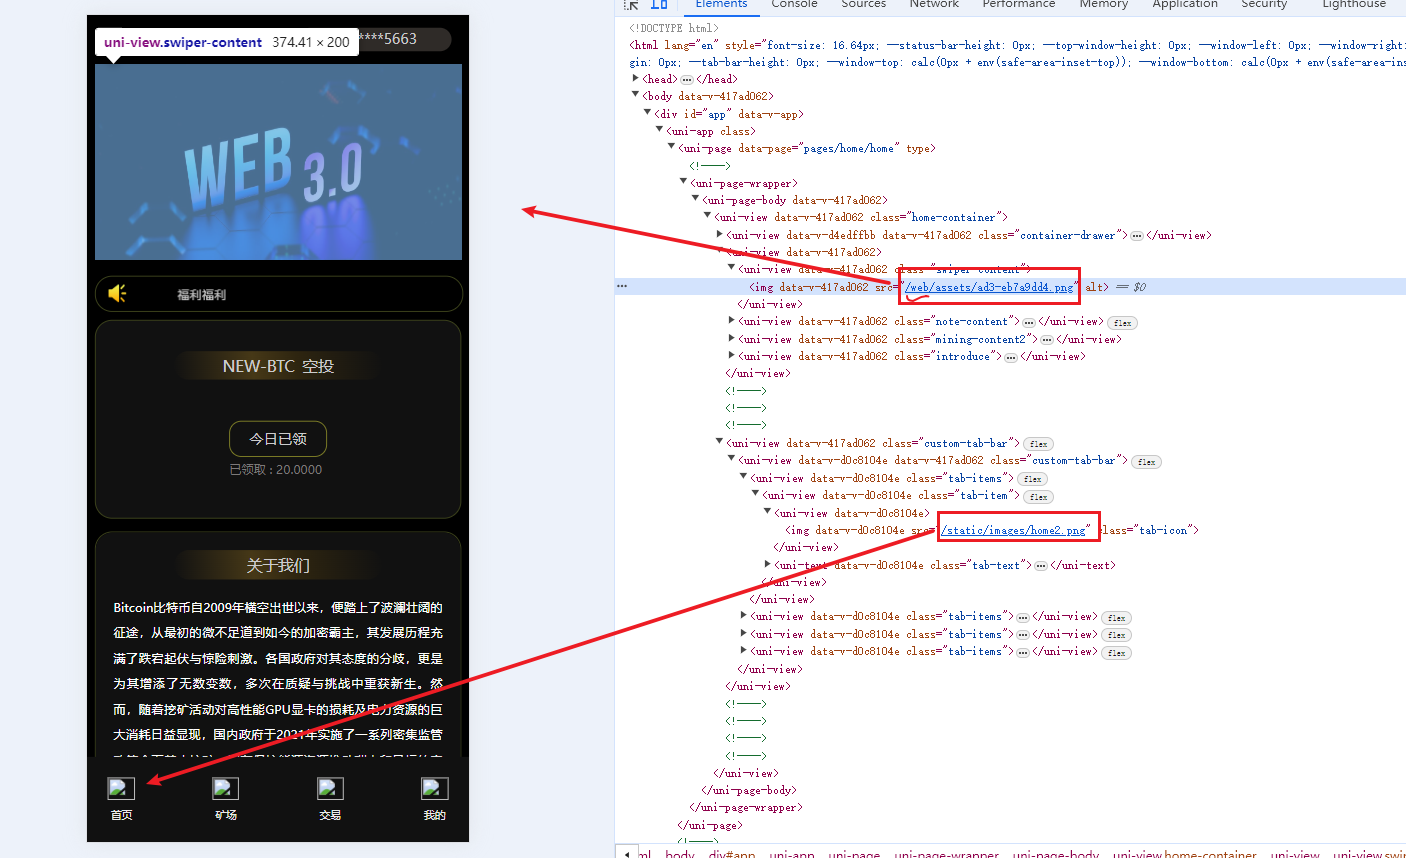The image size is (1406, 858).
Task: Switch to the Console tab
Action: pyautogui.click(x=794, y=4)
